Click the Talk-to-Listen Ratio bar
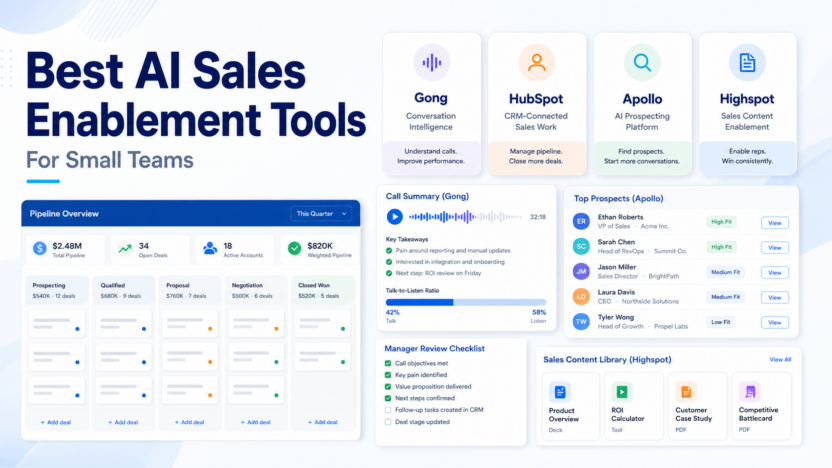The width and height of the screenshot is (832, 468). coord(466,302)
